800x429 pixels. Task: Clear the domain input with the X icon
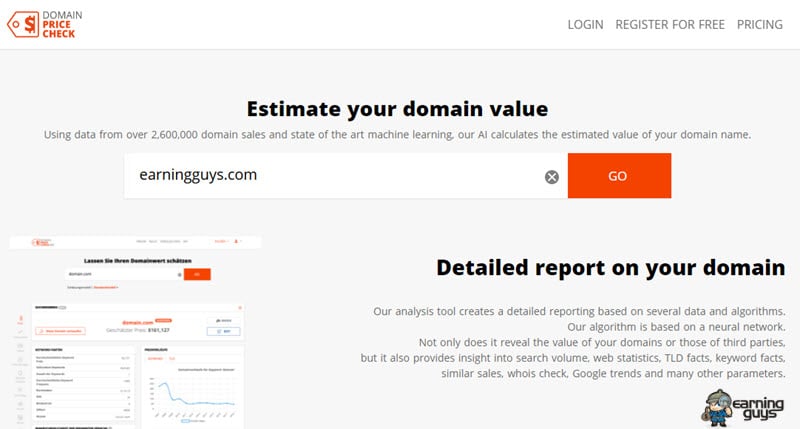click(552, 177)
